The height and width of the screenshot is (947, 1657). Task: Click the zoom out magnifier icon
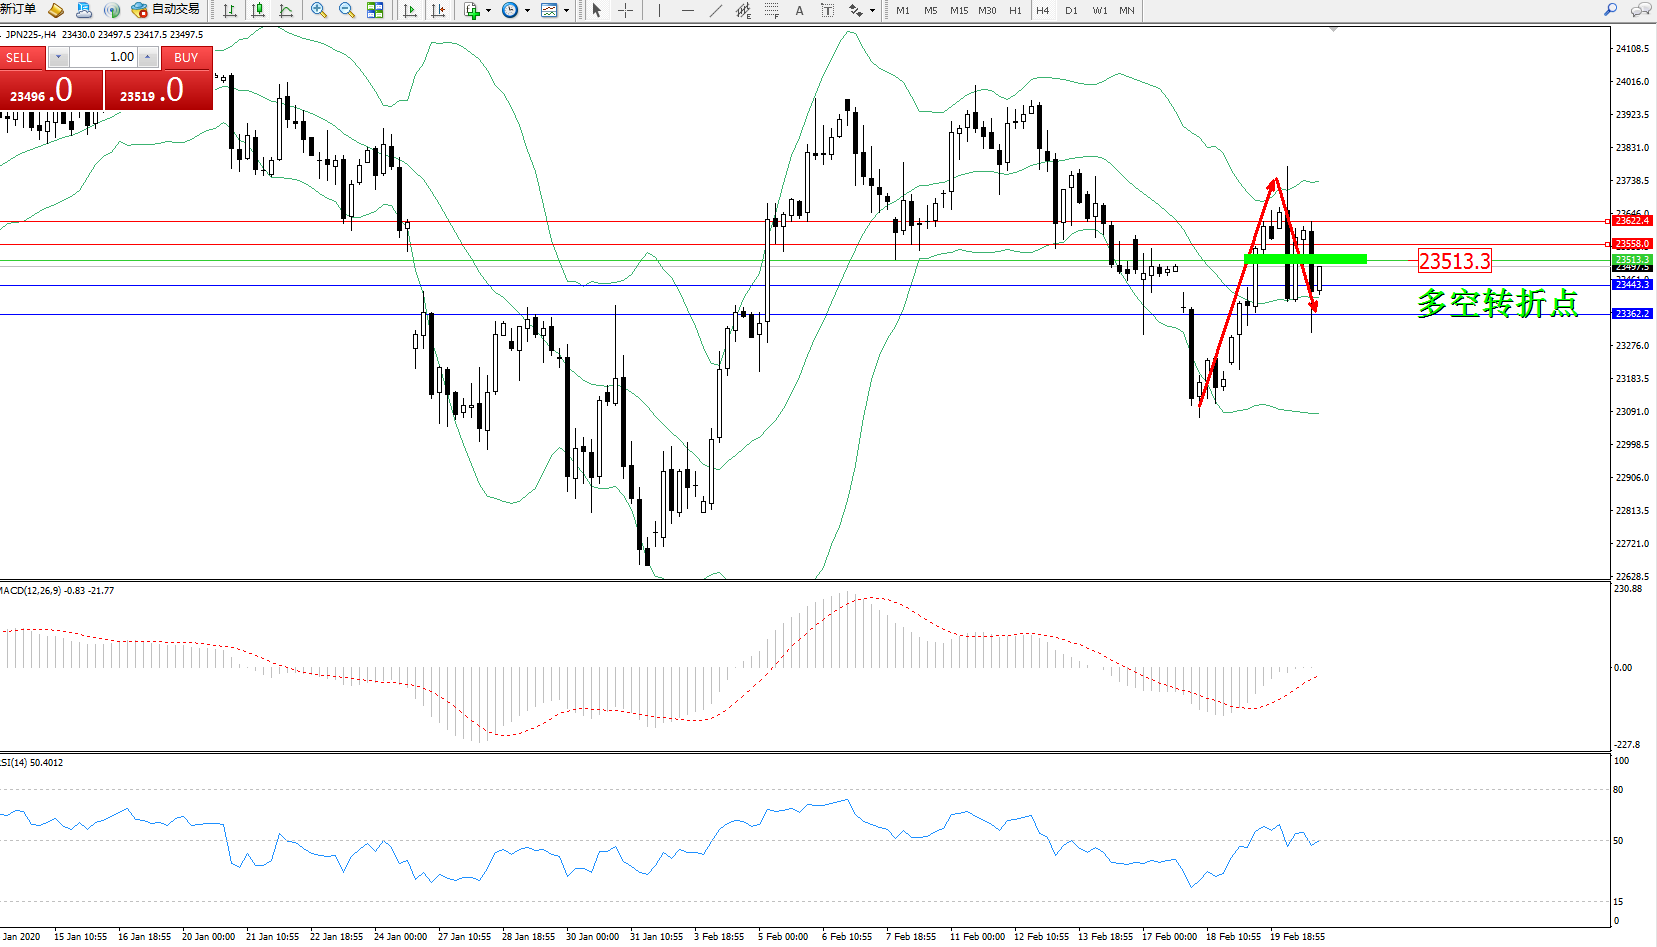(347, 10)
